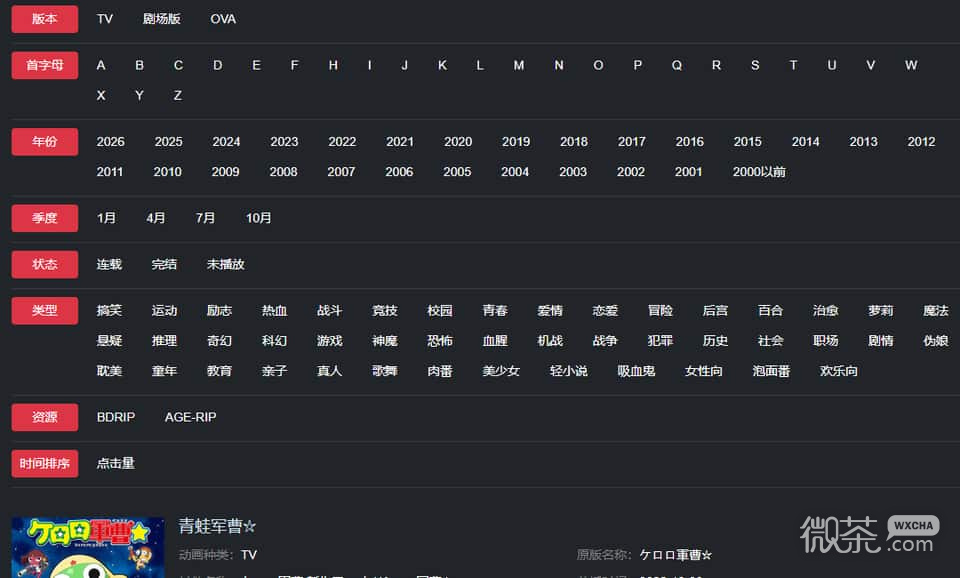Select the TV version filter
Image resolution: width=960 pixels, height=578 pixels.
(x=105, y=19)
